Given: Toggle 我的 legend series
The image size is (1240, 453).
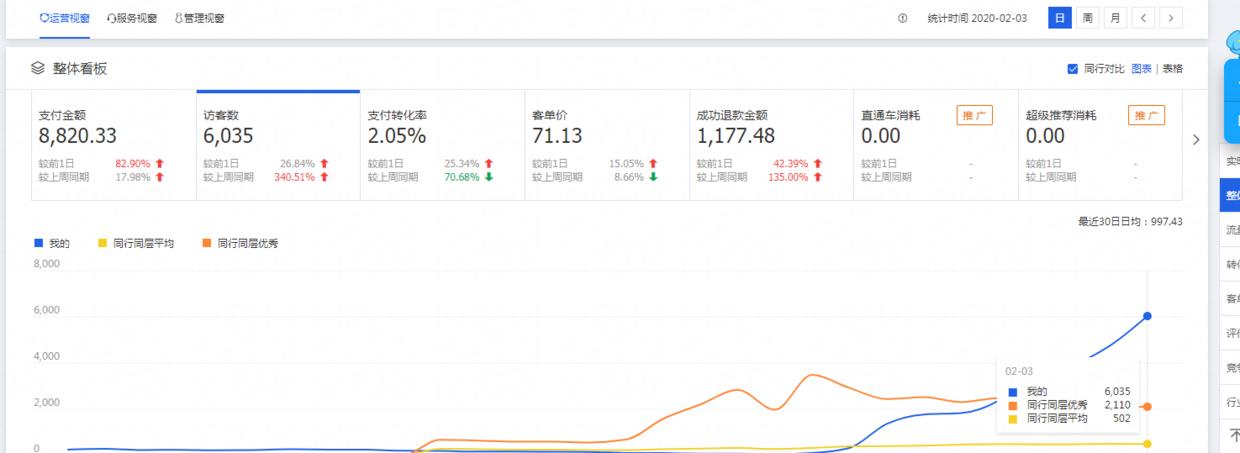Looking at the screenshot, I should click(x=53, y=243).
